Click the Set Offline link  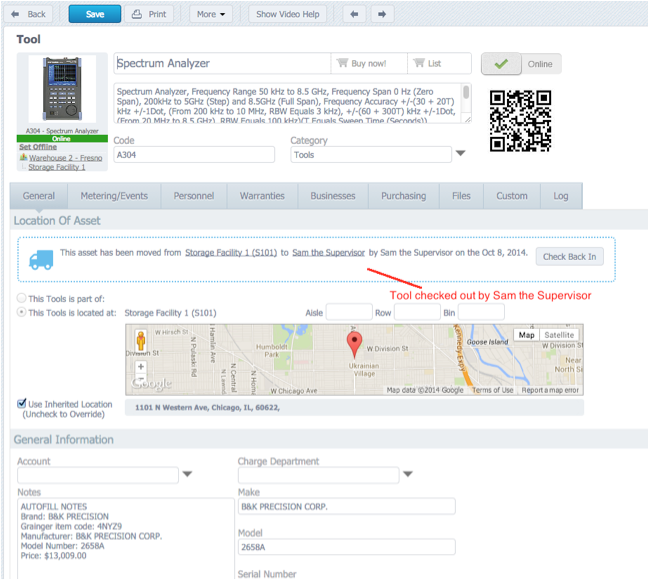(38, 147)
